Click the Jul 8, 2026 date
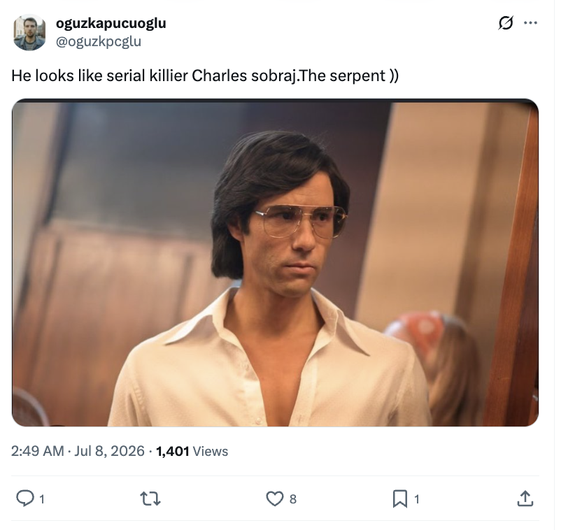The height and width of the screenshot is (530, 582). pos(109,451)
